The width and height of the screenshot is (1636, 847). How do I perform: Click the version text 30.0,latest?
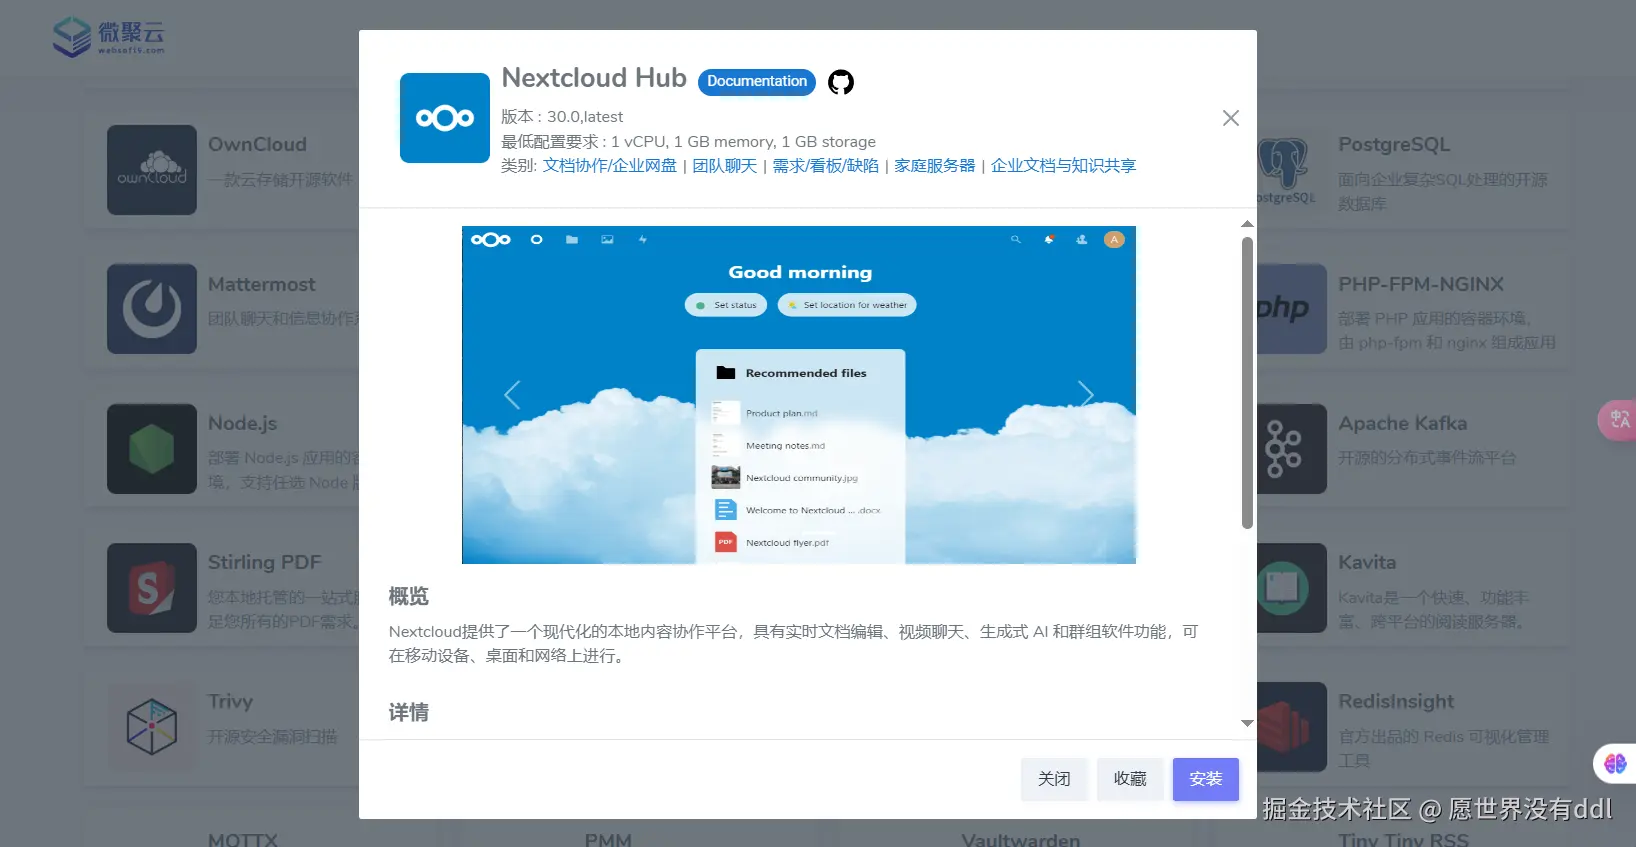coord(585,117)
